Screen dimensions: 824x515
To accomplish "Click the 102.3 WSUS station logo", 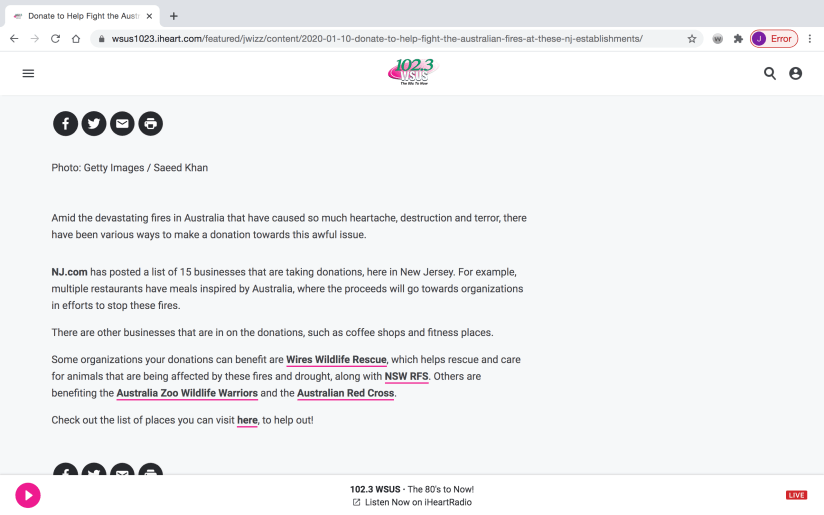I will (412, 72).
